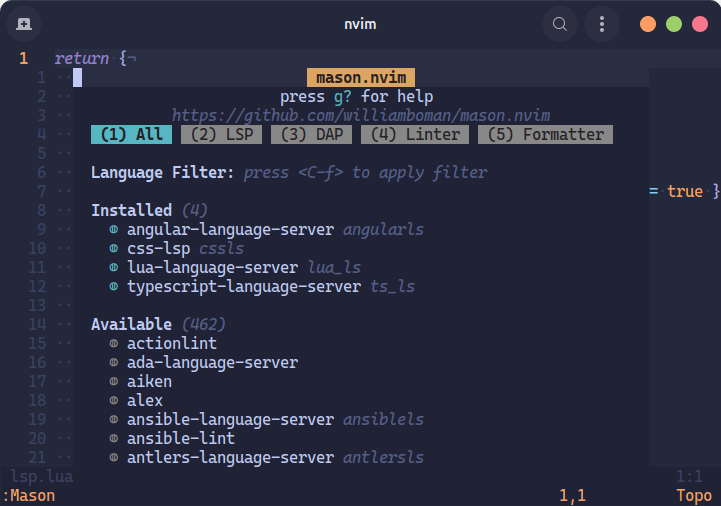The height and width of the screenshot is (506, 721).
Task: Select the angular-language-server entry
Action: click(x=230, y=230)
